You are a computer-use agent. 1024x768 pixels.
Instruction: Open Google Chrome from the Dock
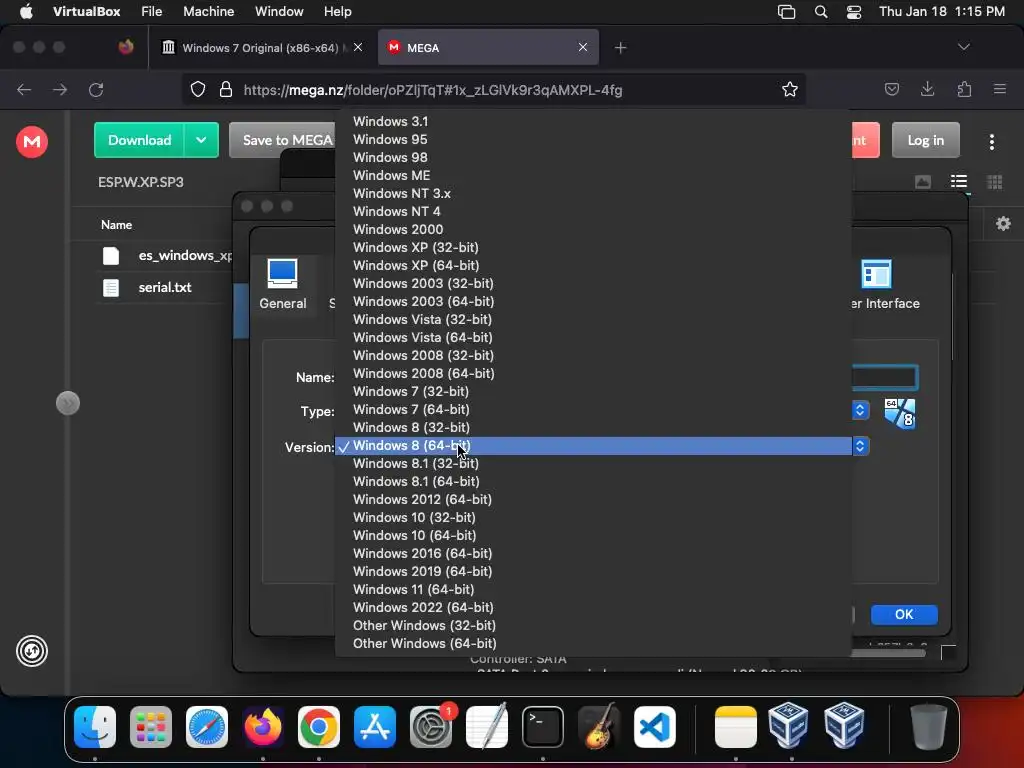click(319, 727)
